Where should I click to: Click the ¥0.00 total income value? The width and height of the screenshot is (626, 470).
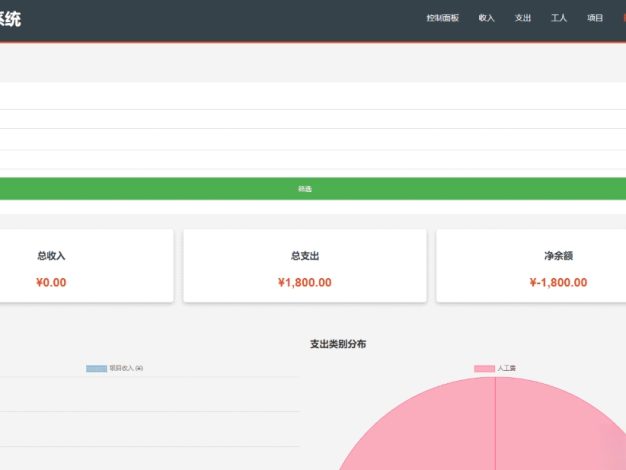pos(51,282)
